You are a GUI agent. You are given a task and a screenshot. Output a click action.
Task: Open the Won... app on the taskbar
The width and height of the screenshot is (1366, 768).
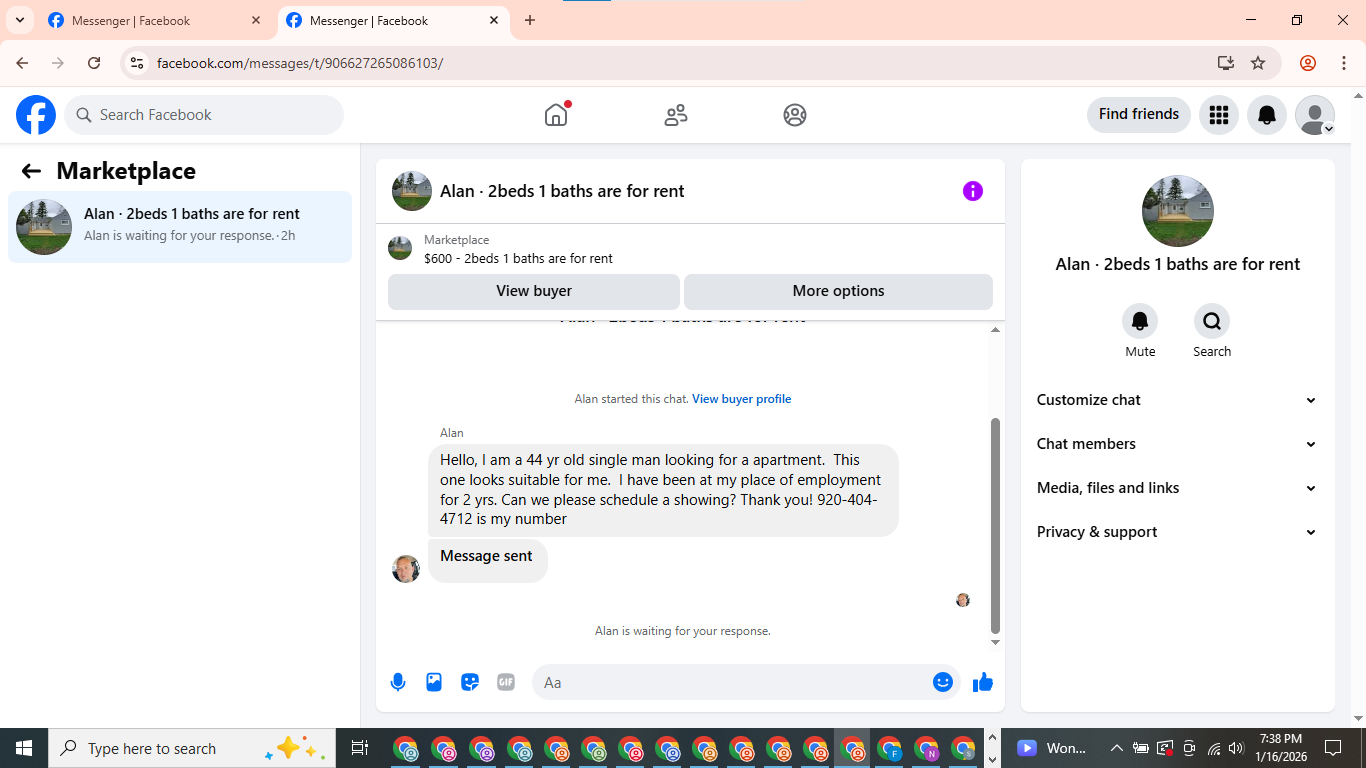[x=1051, y=748]
